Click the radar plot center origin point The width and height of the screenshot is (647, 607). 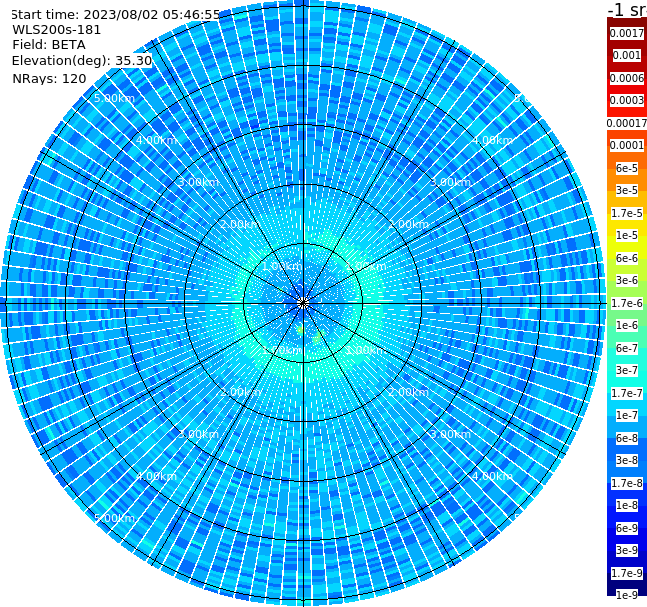(303, 303)
